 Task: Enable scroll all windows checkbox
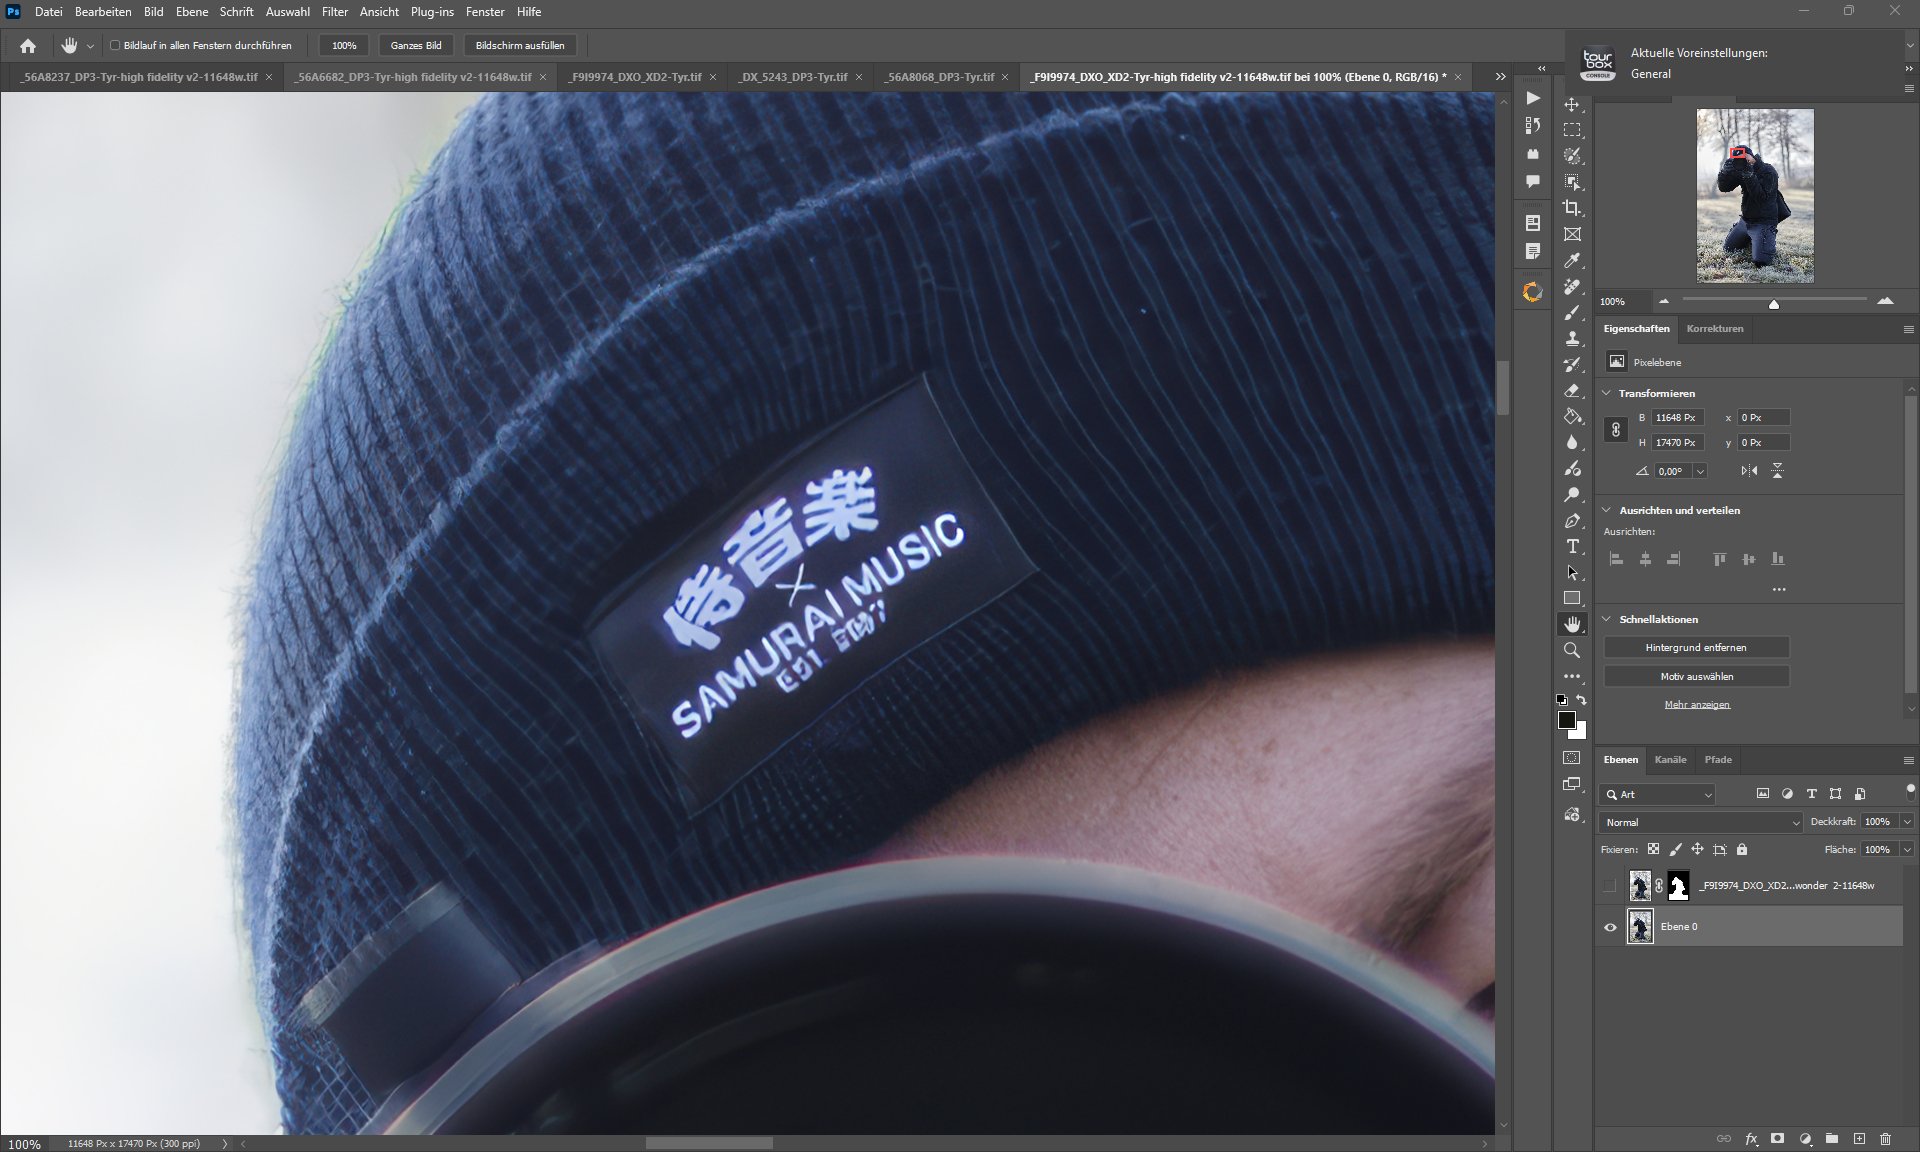115,45
